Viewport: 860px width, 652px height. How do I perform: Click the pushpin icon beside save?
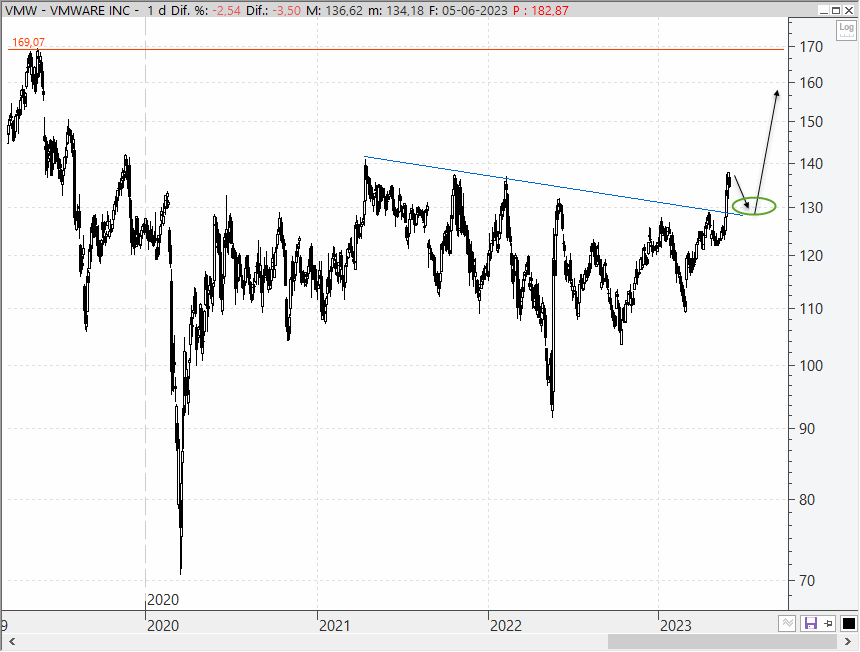(x=828, y=623)
